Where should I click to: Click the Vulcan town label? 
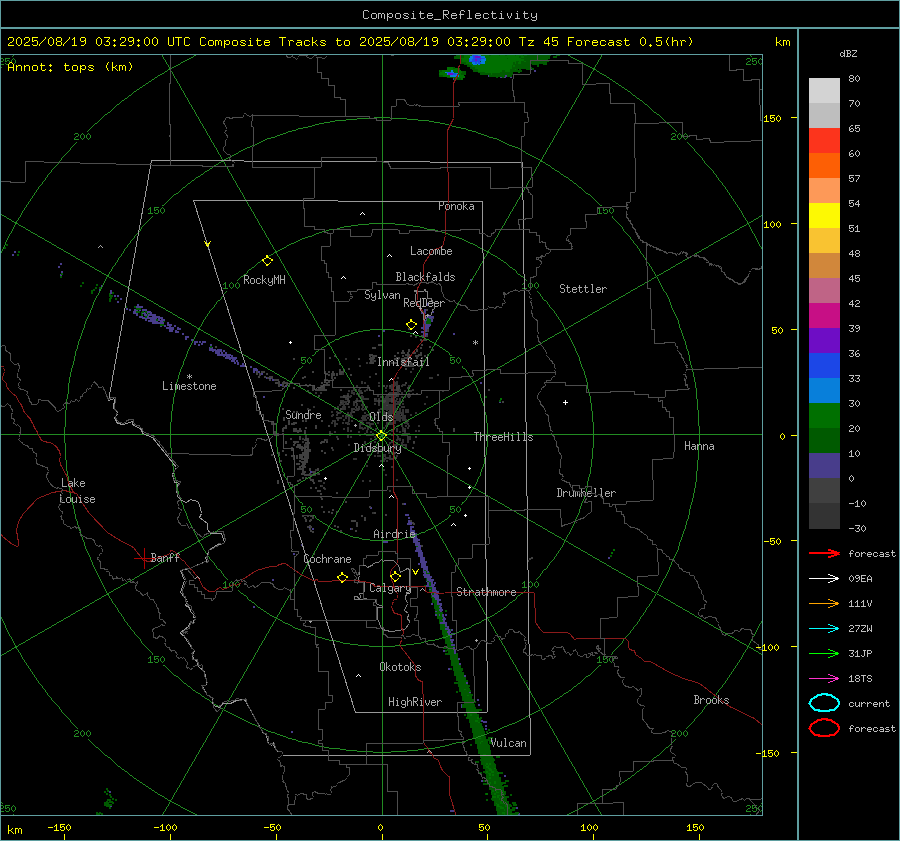tap(508, 743)
